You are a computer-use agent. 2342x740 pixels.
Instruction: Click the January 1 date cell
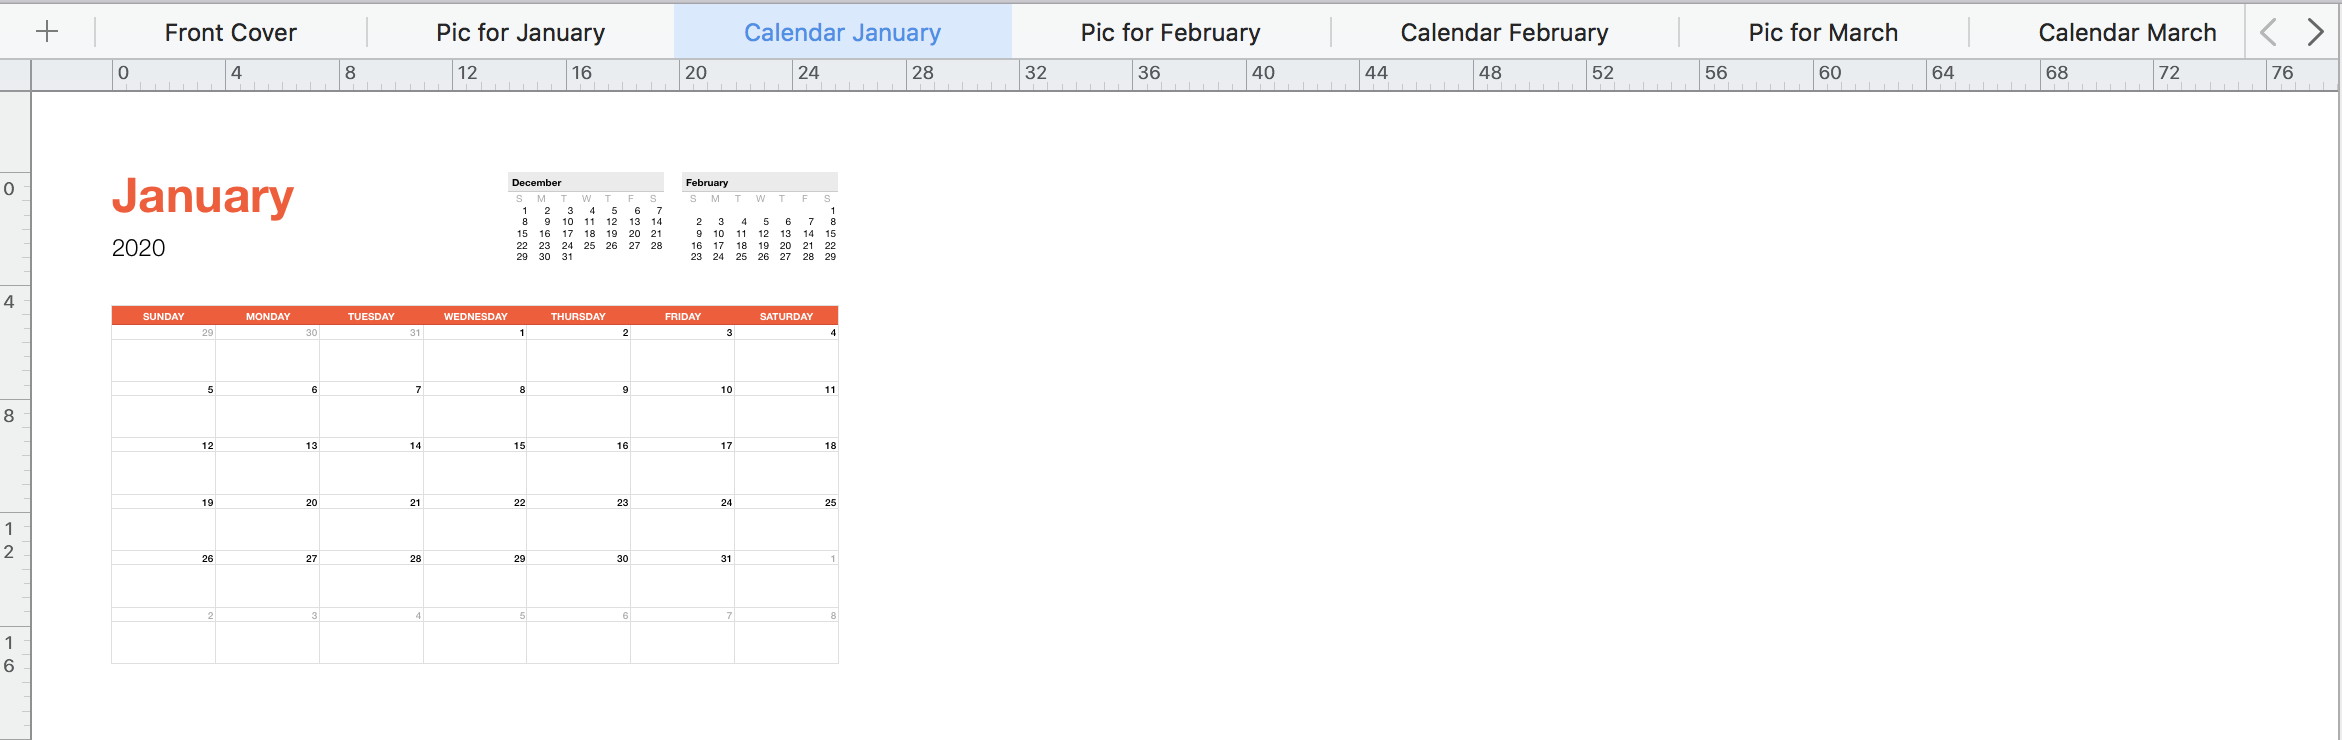pos(476,353)
